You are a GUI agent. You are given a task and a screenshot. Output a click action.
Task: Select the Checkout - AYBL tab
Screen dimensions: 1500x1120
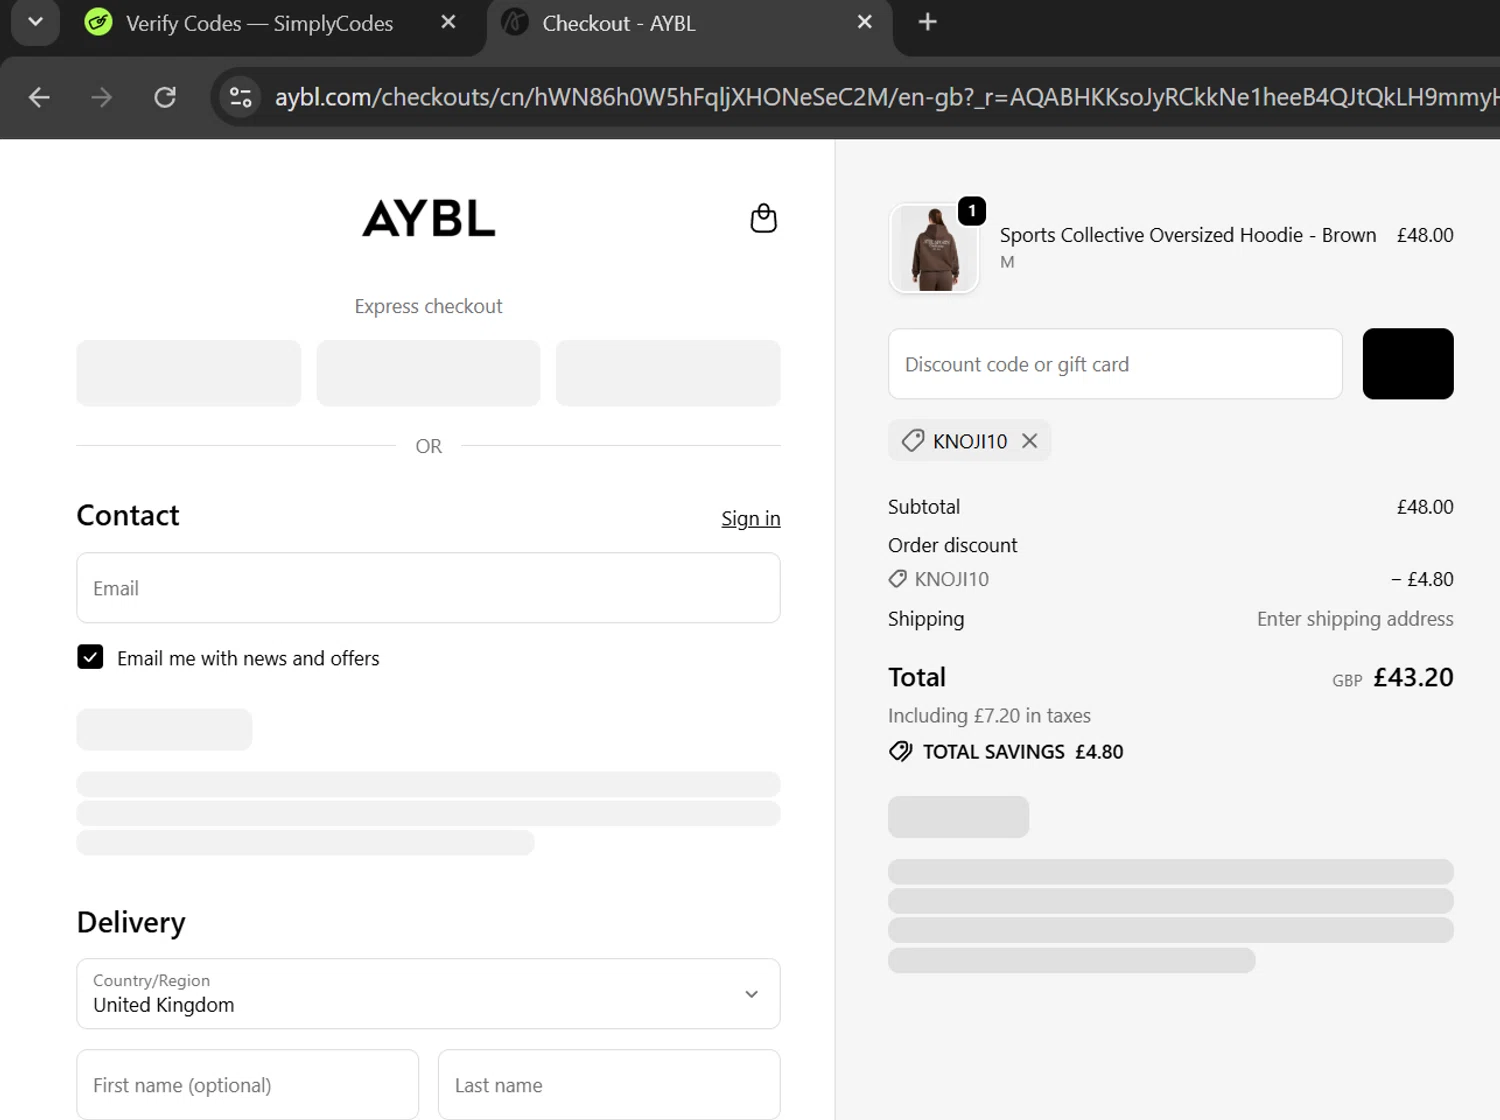pos(690,23)
